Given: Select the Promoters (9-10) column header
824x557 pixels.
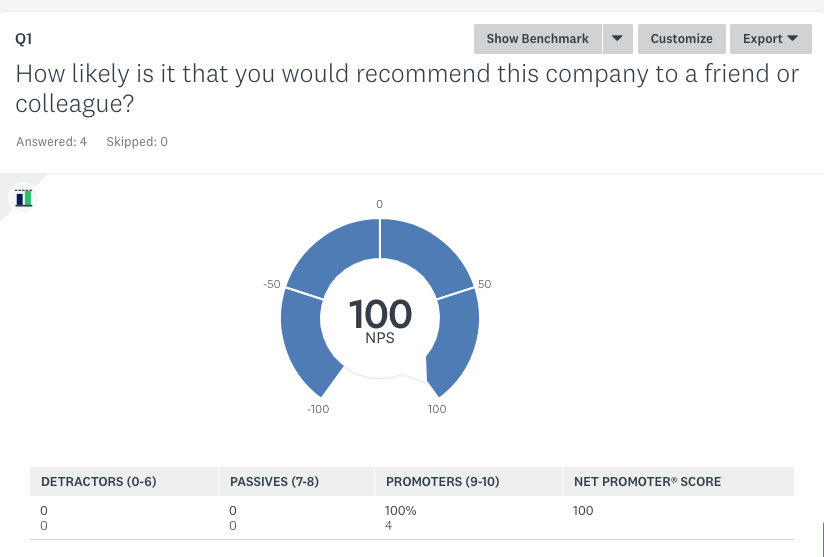Looking at the screenshot, I should click(x=468, y=481).
